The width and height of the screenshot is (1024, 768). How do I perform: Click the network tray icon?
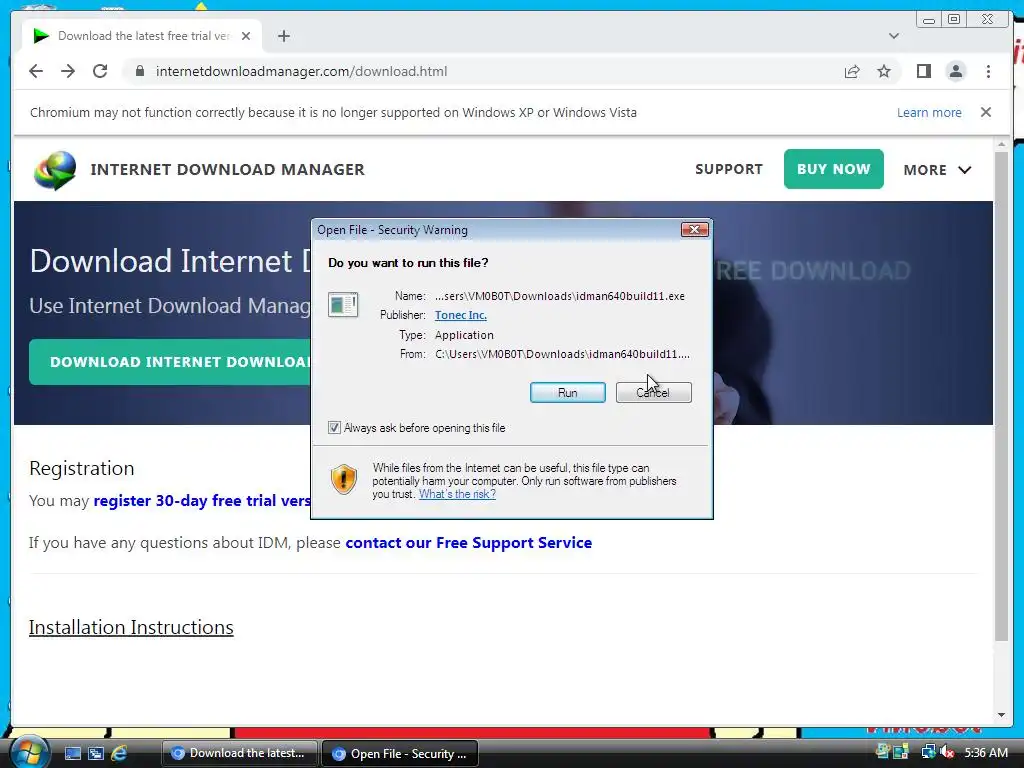(x=928, y=753)
